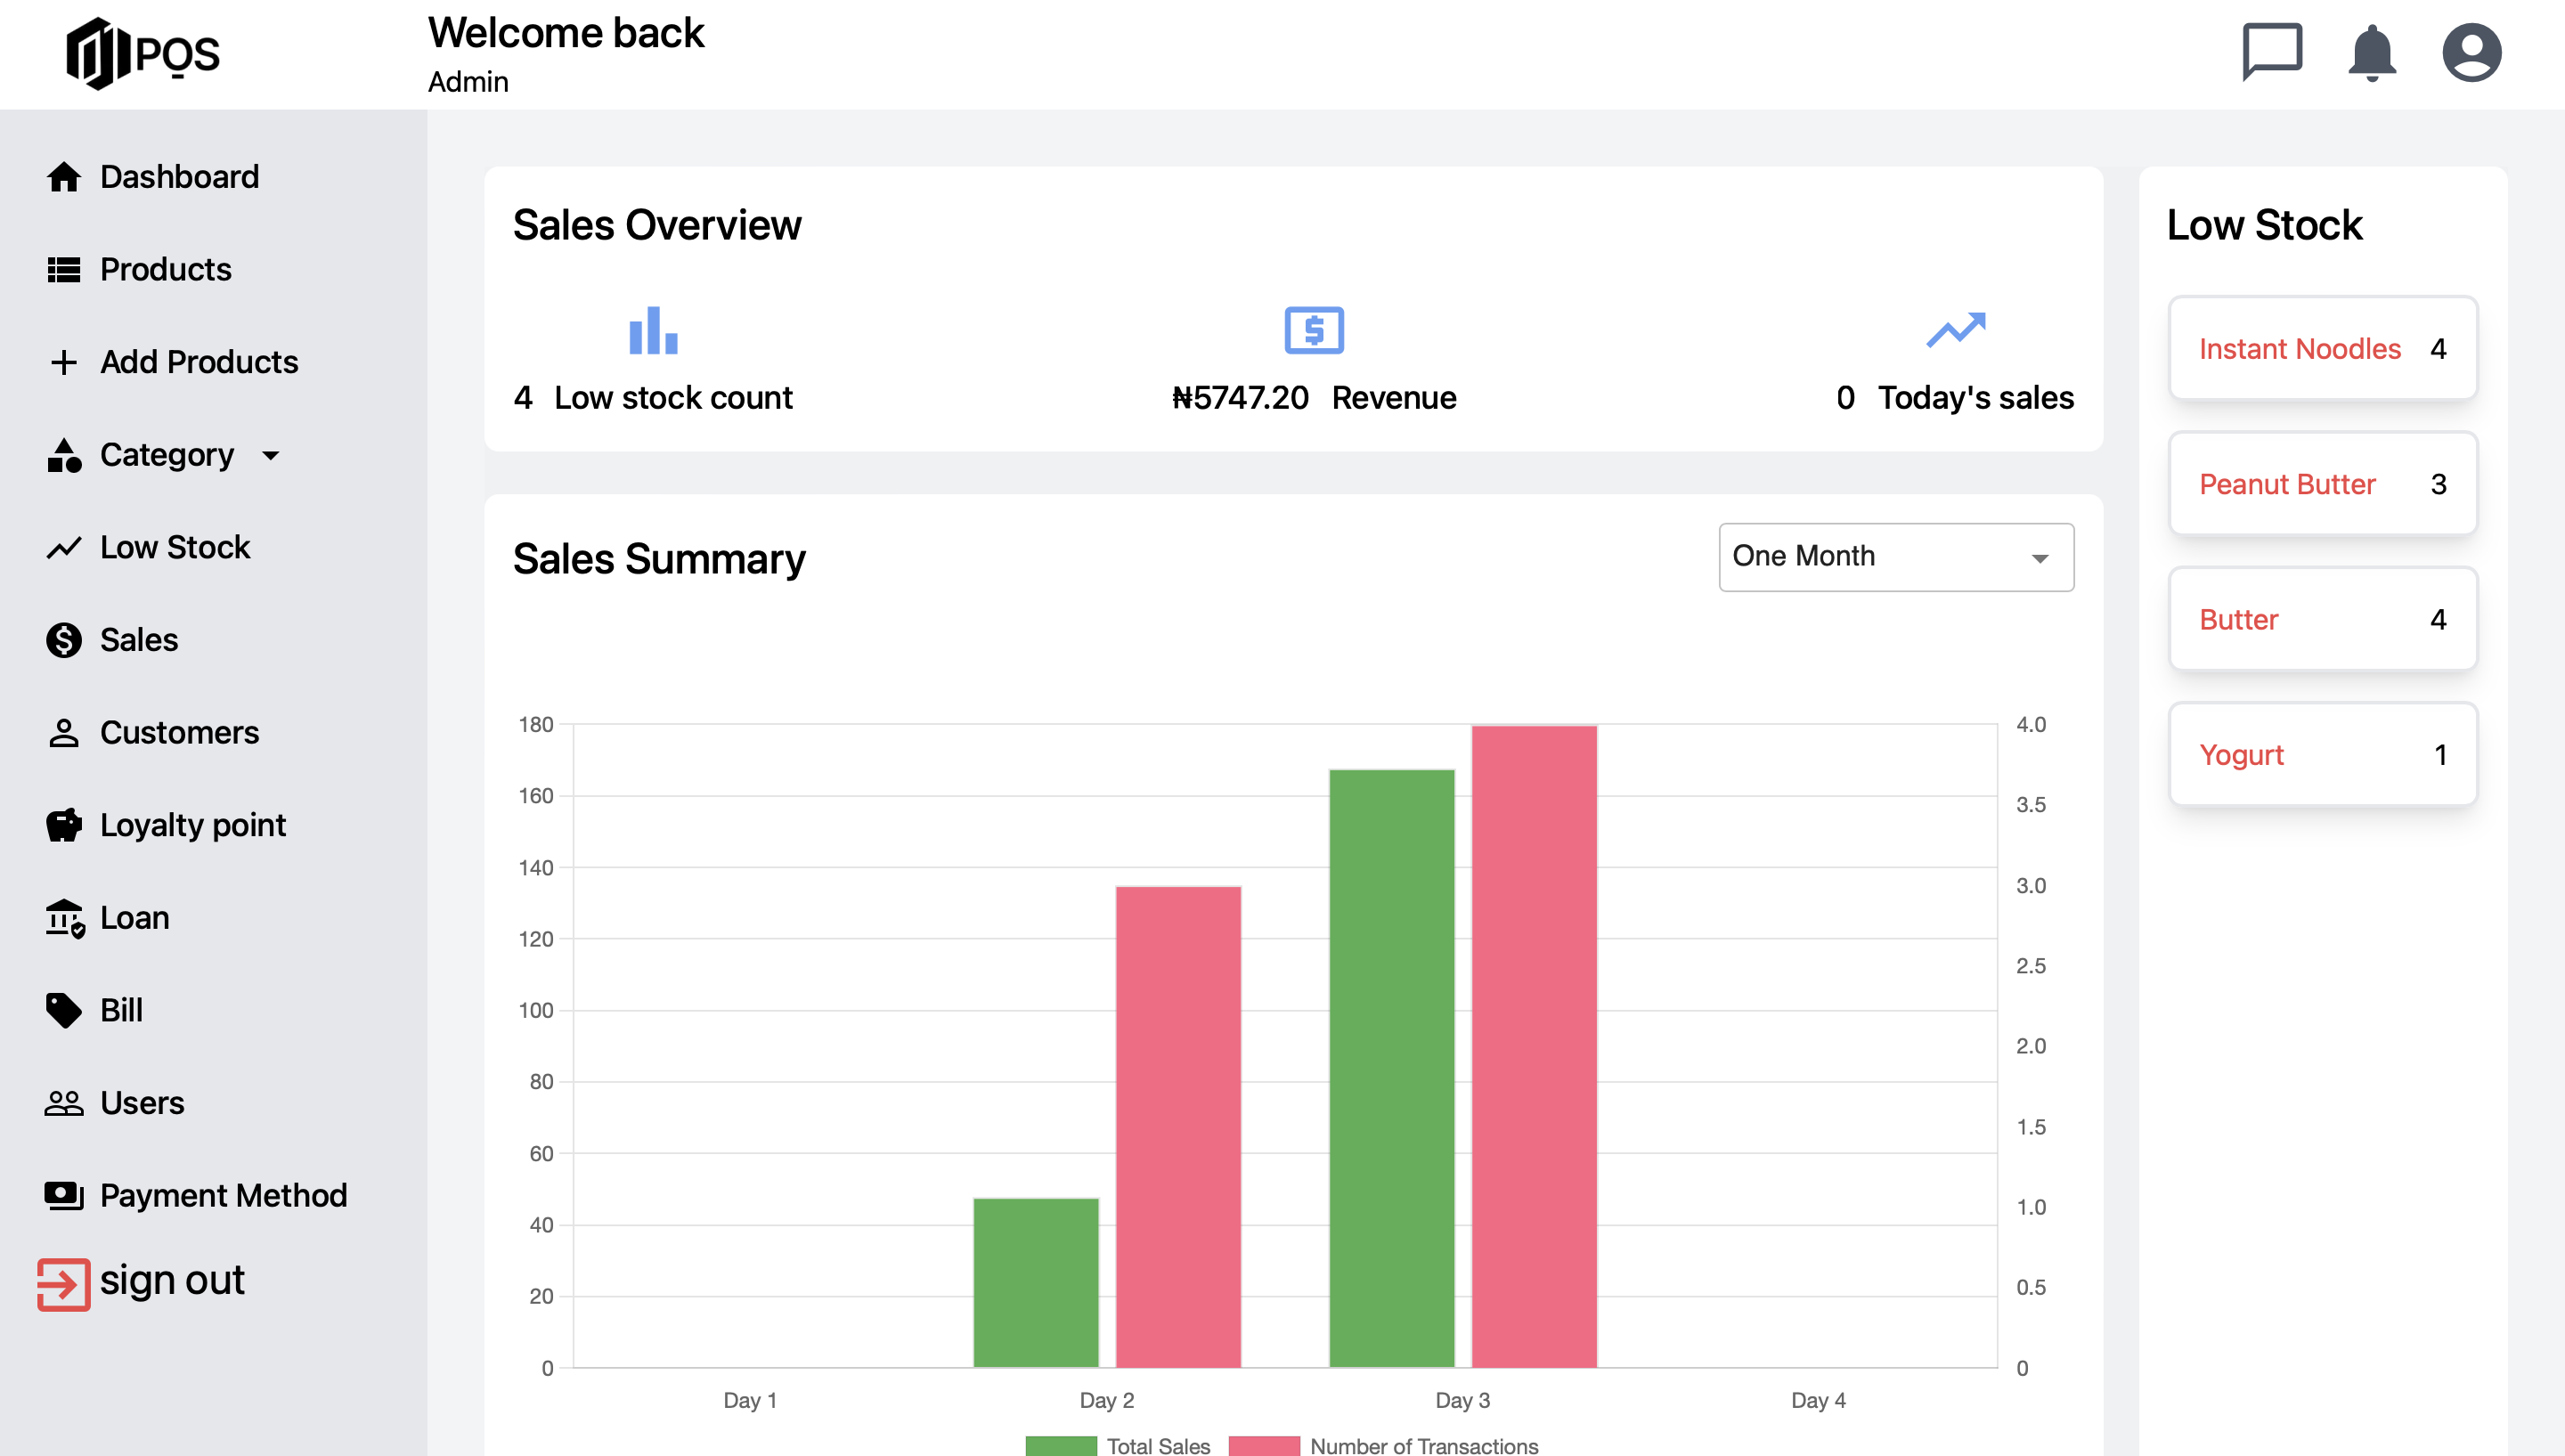The image size is (2565, 1456).
Task: Open the Bill menu item
Action: (121, 1010)
